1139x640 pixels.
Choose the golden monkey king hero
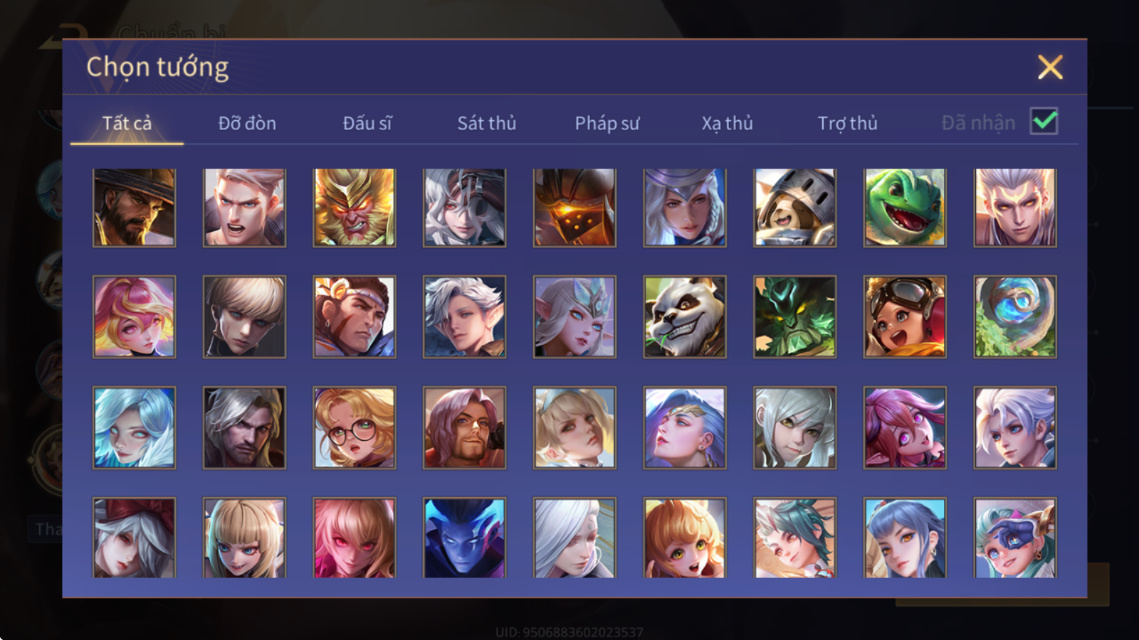click(x=354, y=208)
